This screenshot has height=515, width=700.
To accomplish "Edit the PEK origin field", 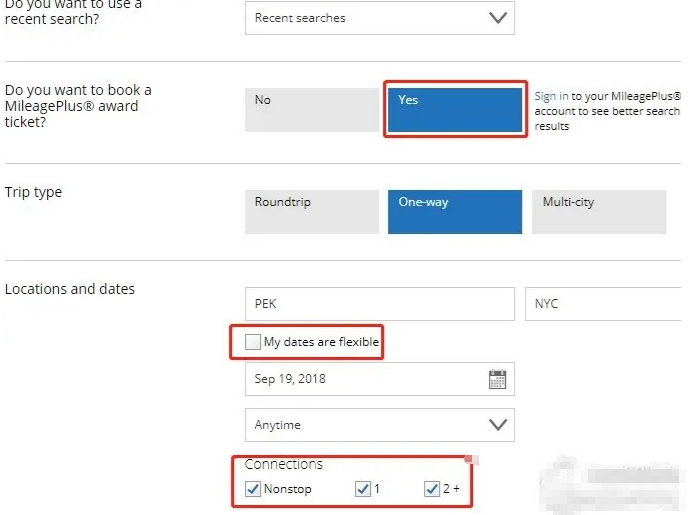I will [x=379, y=304].
